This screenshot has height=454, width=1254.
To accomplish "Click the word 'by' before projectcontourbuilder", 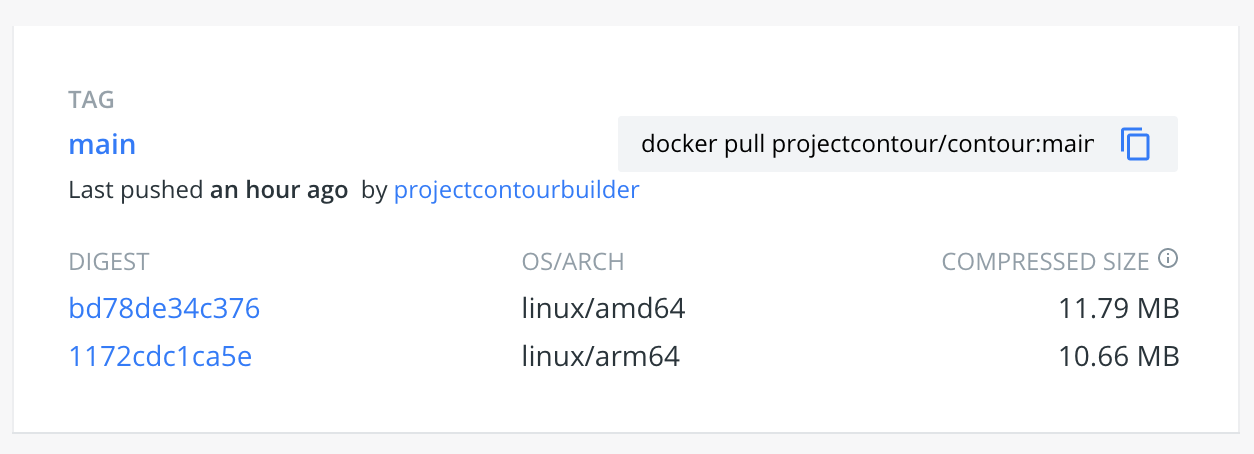I will coord(373,189).
